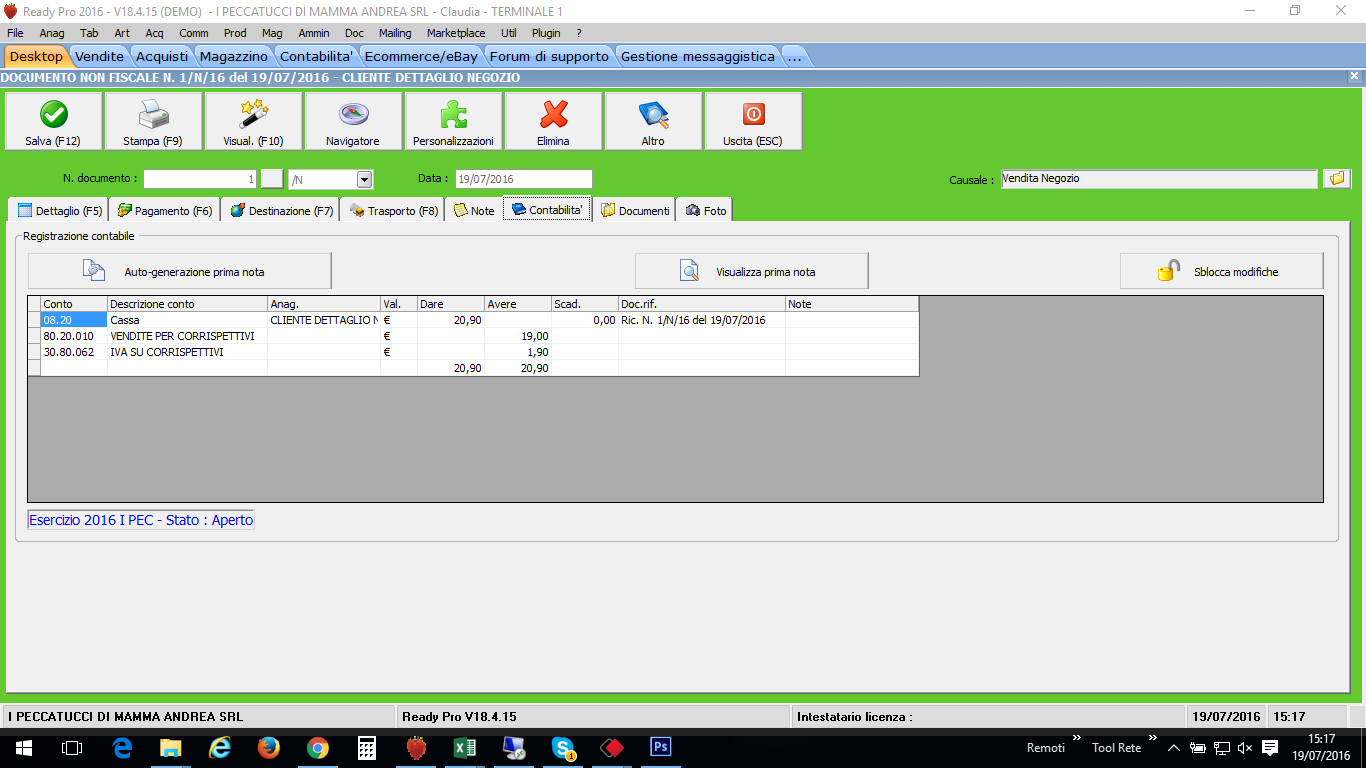Open the Windows Start menu

tap(23, 747)
